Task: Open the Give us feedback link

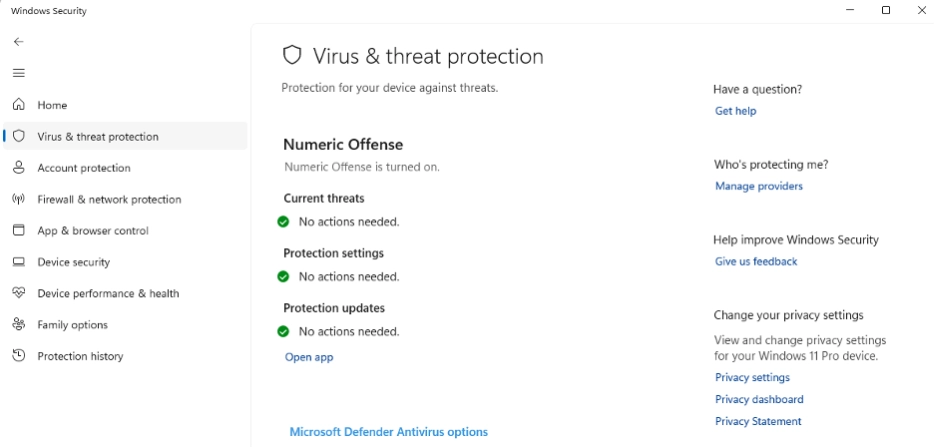Action: click(x=756, y=262)
